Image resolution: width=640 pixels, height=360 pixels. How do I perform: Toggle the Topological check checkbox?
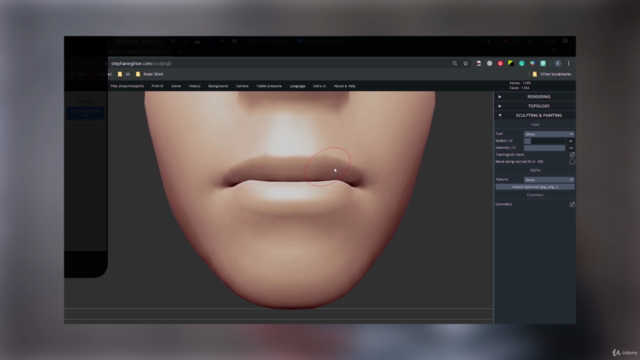click(572, 155)
